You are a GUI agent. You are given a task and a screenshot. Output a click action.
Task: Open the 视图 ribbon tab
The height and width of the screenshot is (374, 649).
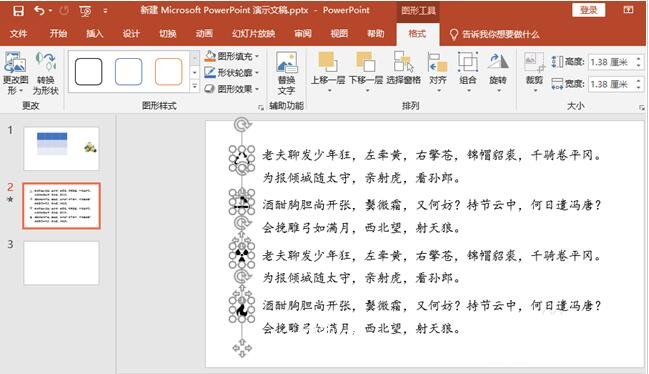coord(339,34)
